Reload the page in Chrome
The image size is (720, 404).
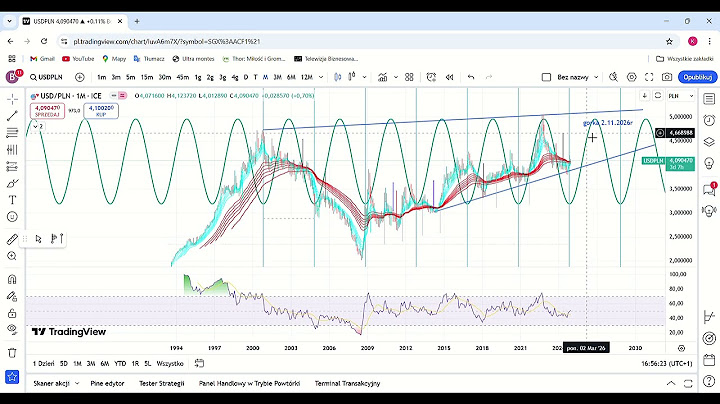pyautogui.click(x=44, y=41)
